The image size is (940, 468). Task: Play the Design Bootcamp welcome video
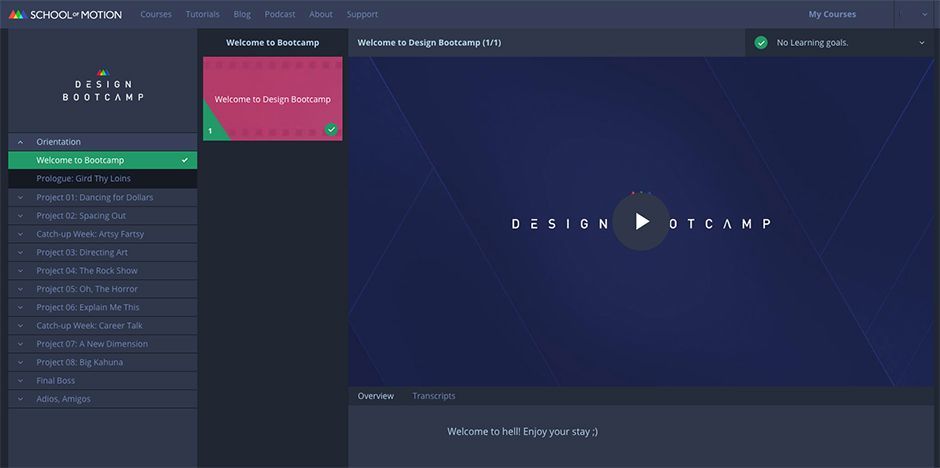click(x=641, y=222)
